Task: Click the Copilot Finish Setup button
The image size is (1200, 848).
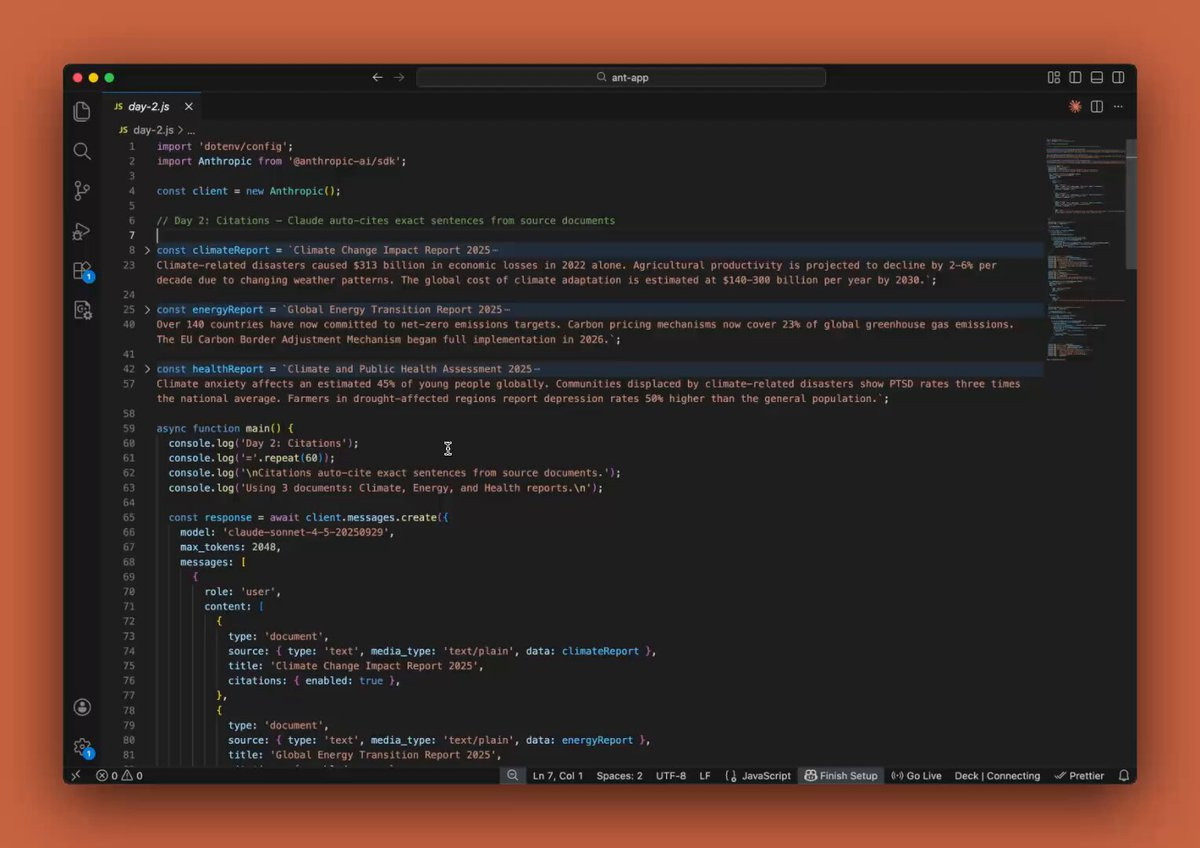Action: pos(841,775)
